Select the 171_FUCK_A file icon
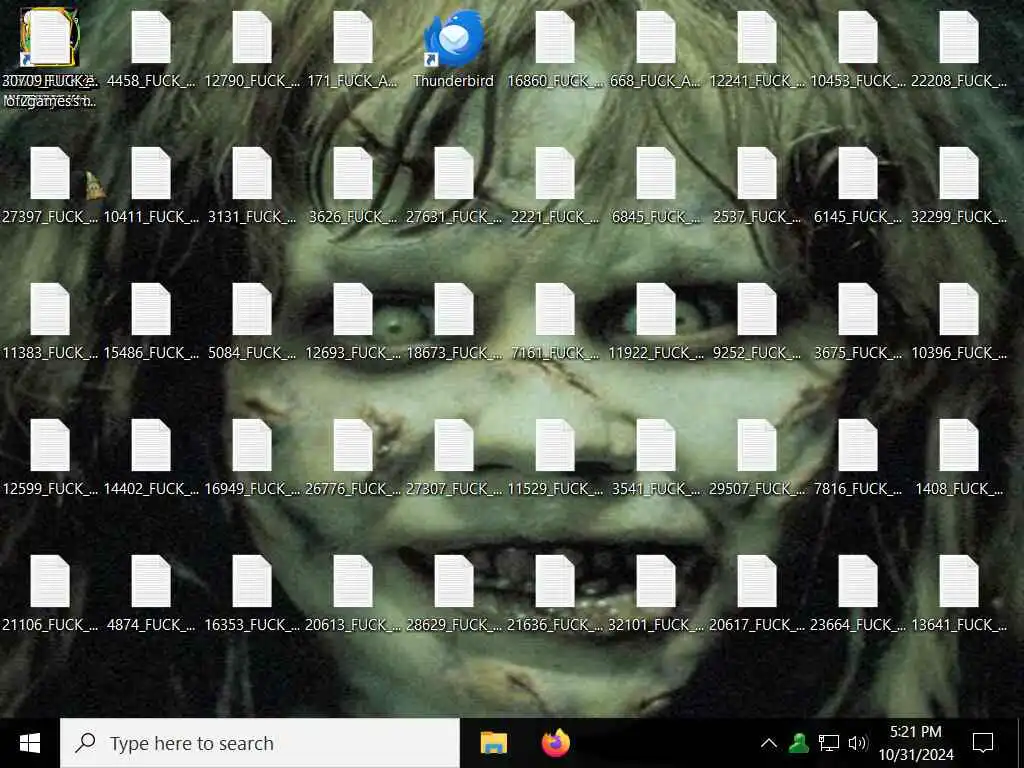Viewport: 1024px width, 768px height. coord(353,39)
